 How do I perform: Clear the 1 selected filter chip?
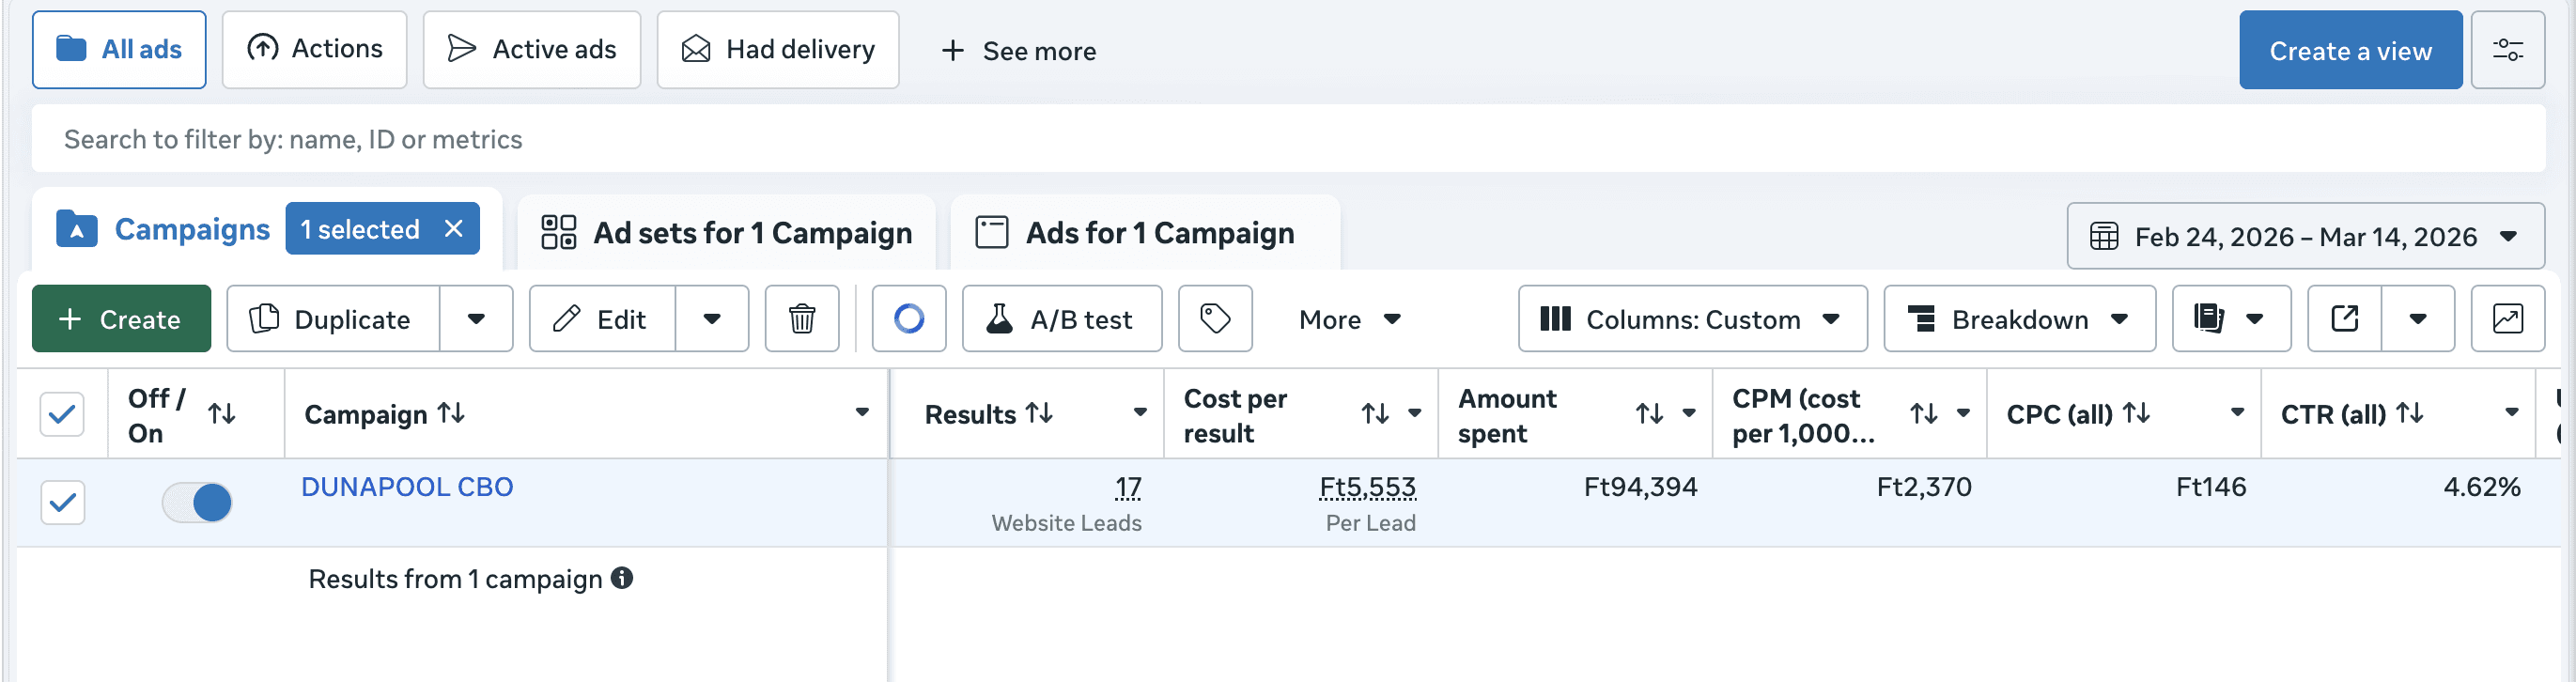(454, 229)
